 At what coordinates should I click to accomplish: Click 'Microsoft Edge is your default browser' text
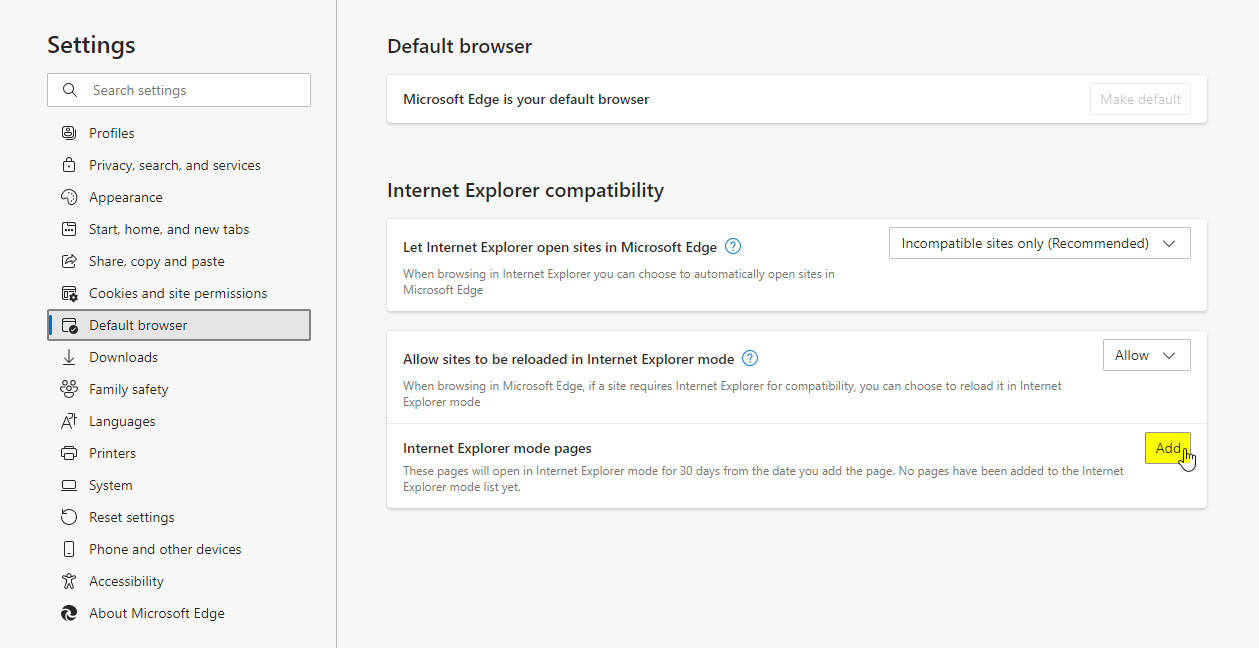point(526,99)
